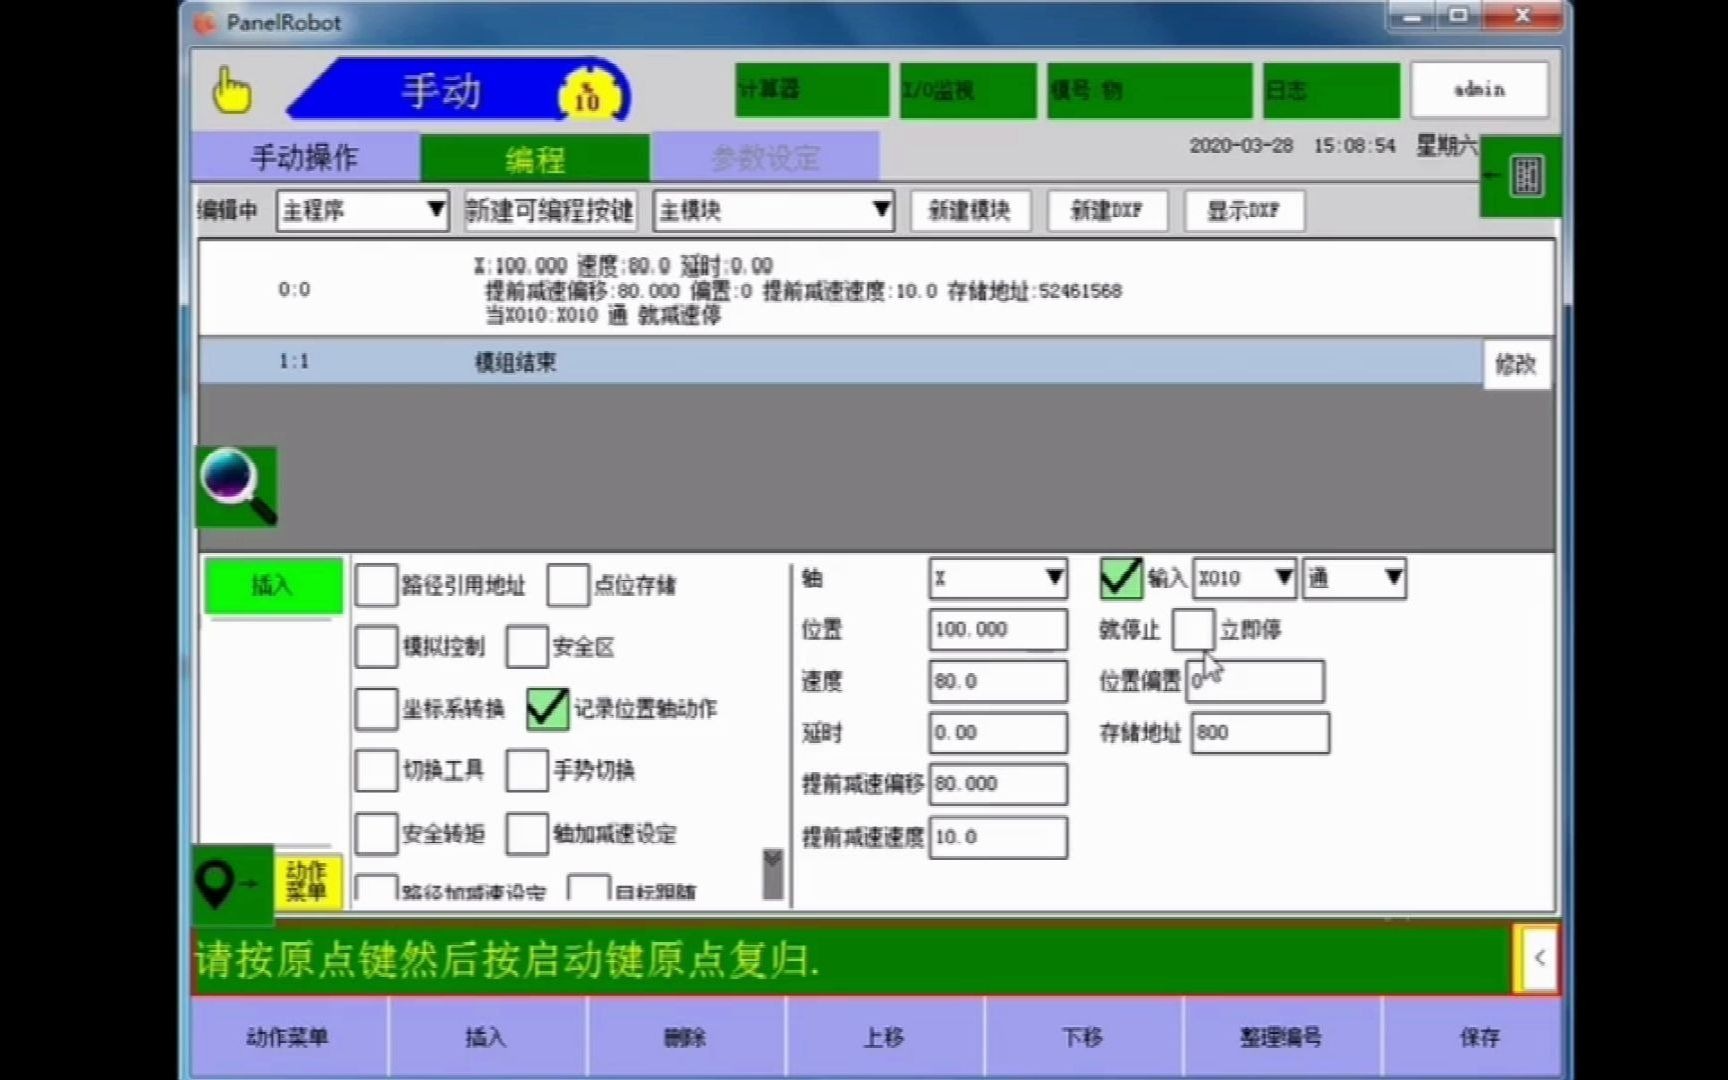Toggle 点位存储 checkbox

(x=567, y=585)
